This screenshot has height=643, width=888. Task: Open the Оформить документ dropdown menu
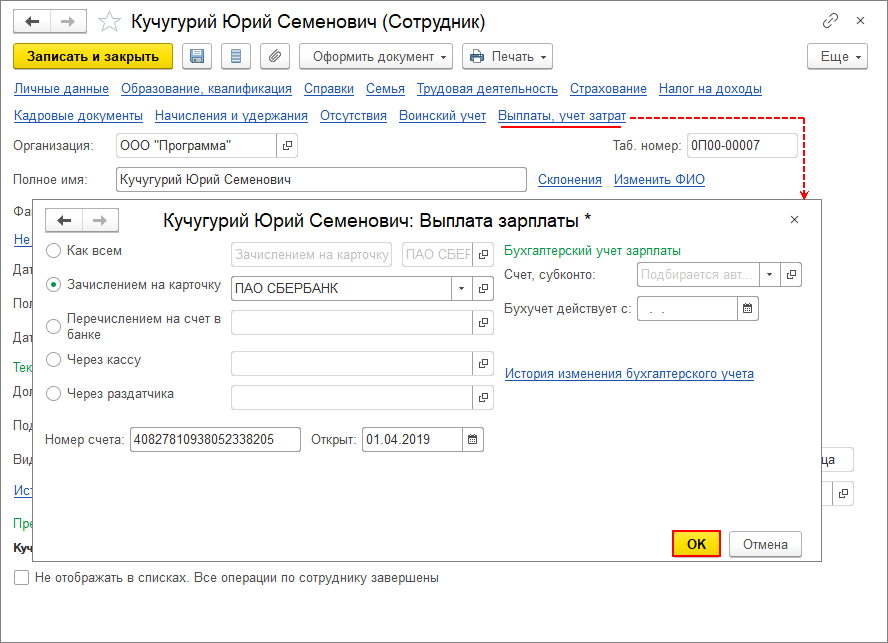pos(376,57)
